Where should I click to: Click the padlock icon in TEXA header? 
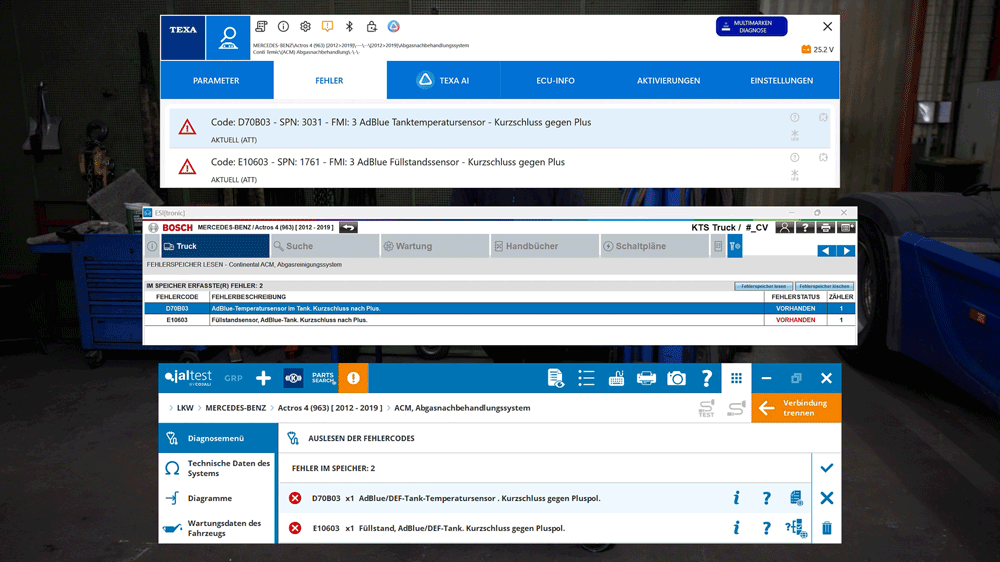(371, 26)
